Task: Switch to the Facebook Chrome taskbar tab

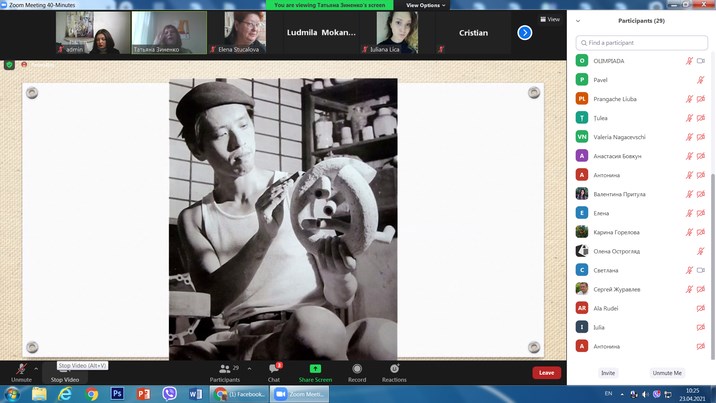Action: [240, 394]
